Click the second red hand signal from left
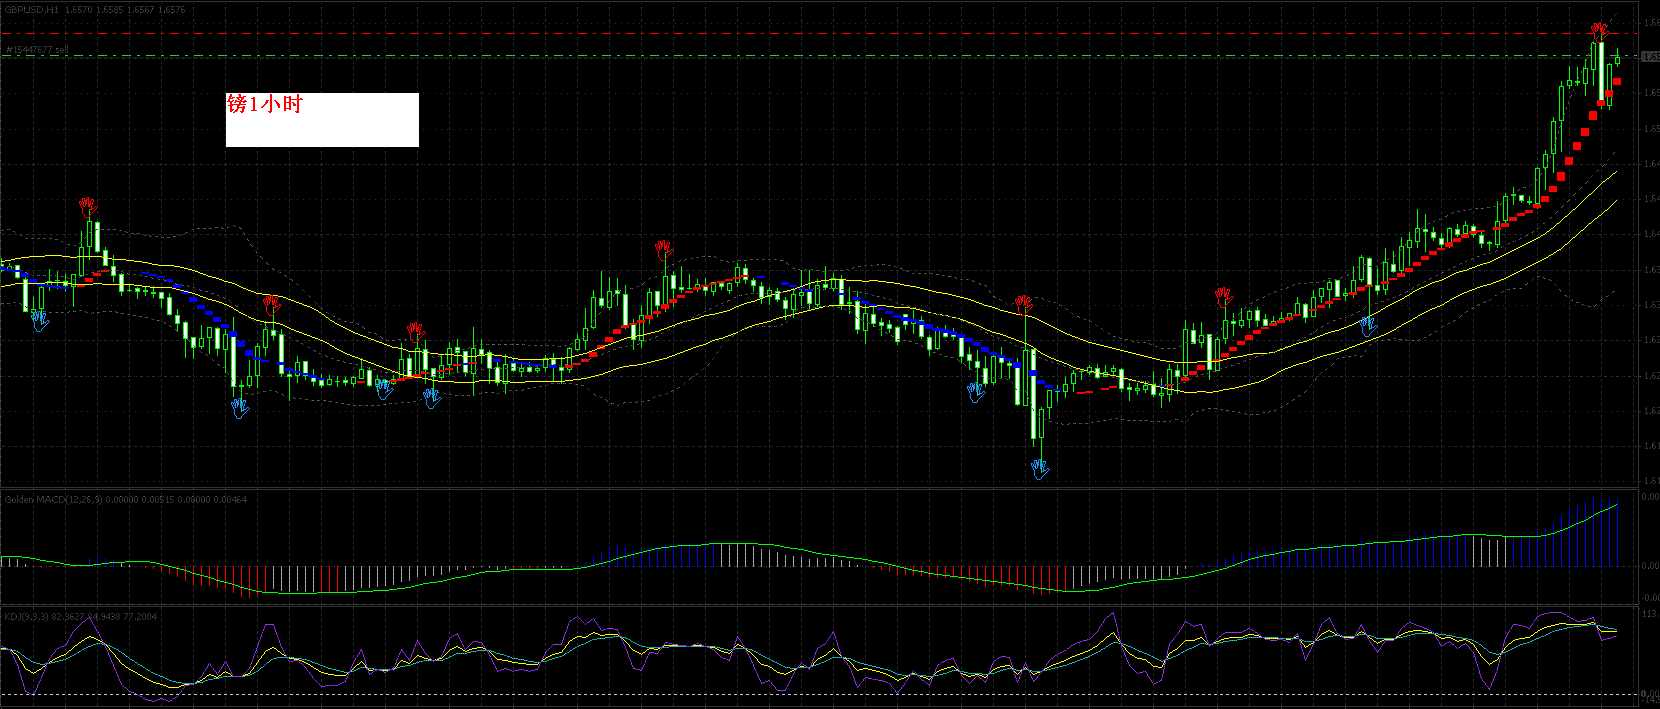 pyautogui.click(x=272, y=305)
